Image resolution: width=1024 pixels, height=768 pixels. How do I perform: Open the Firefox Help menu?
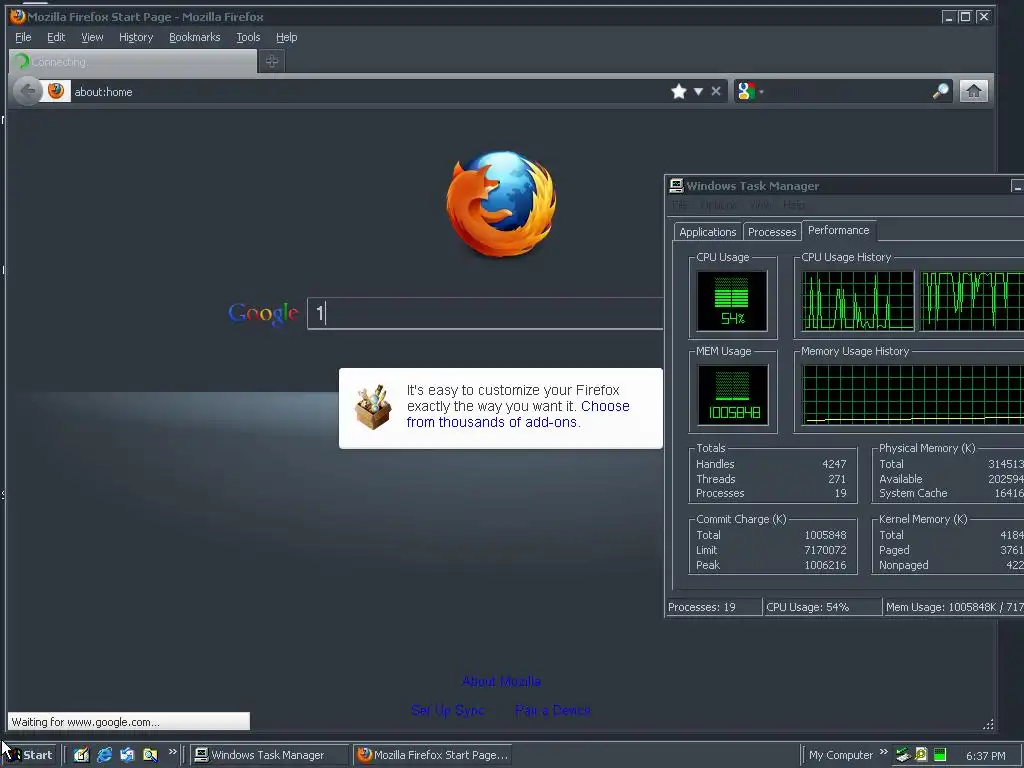pyautogui.click(x=286, y=37)
